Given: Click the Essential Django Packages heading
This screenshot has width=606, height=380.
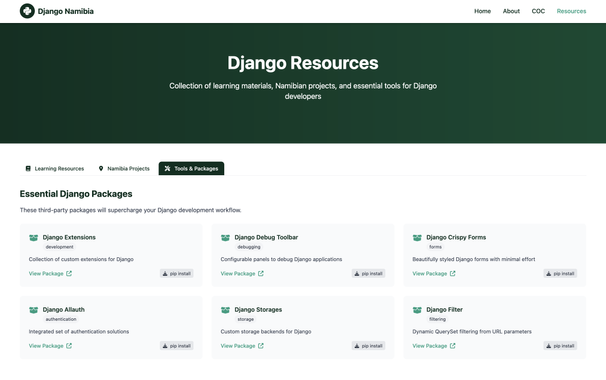Looking at the screenshot, I should 76,194.
